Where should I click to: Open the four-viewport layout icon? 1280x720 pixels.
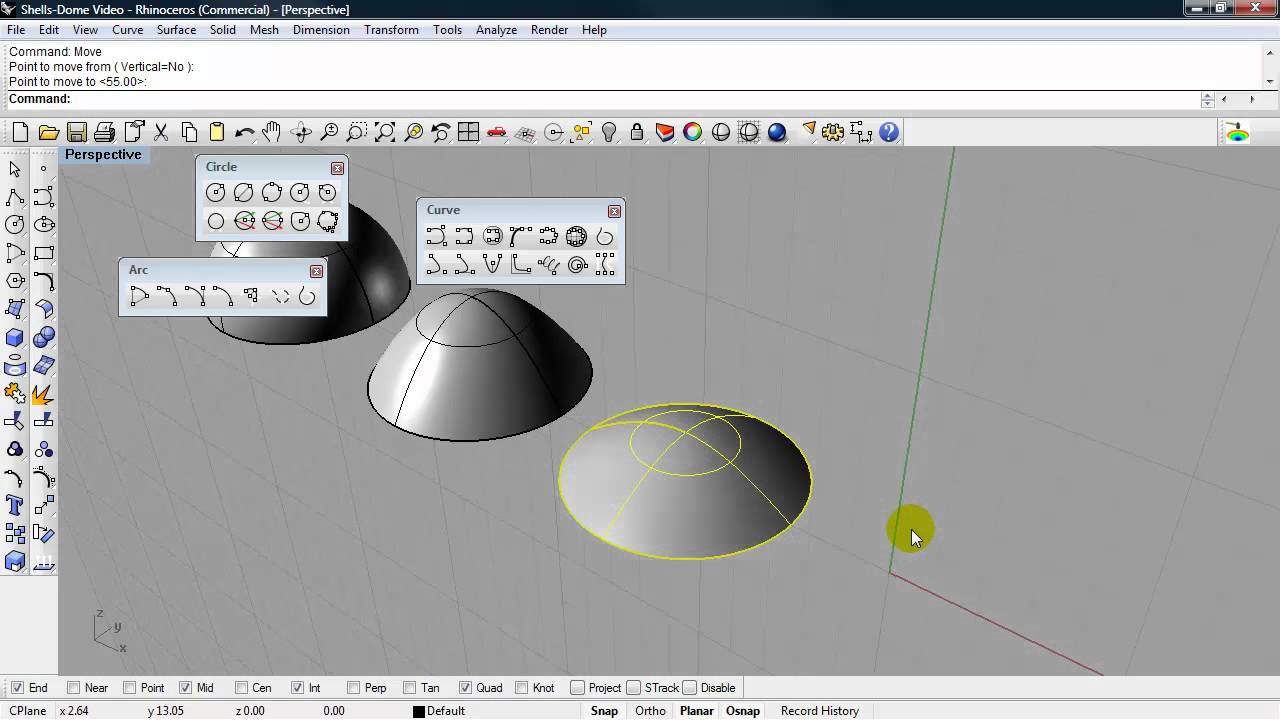point(468,132)
